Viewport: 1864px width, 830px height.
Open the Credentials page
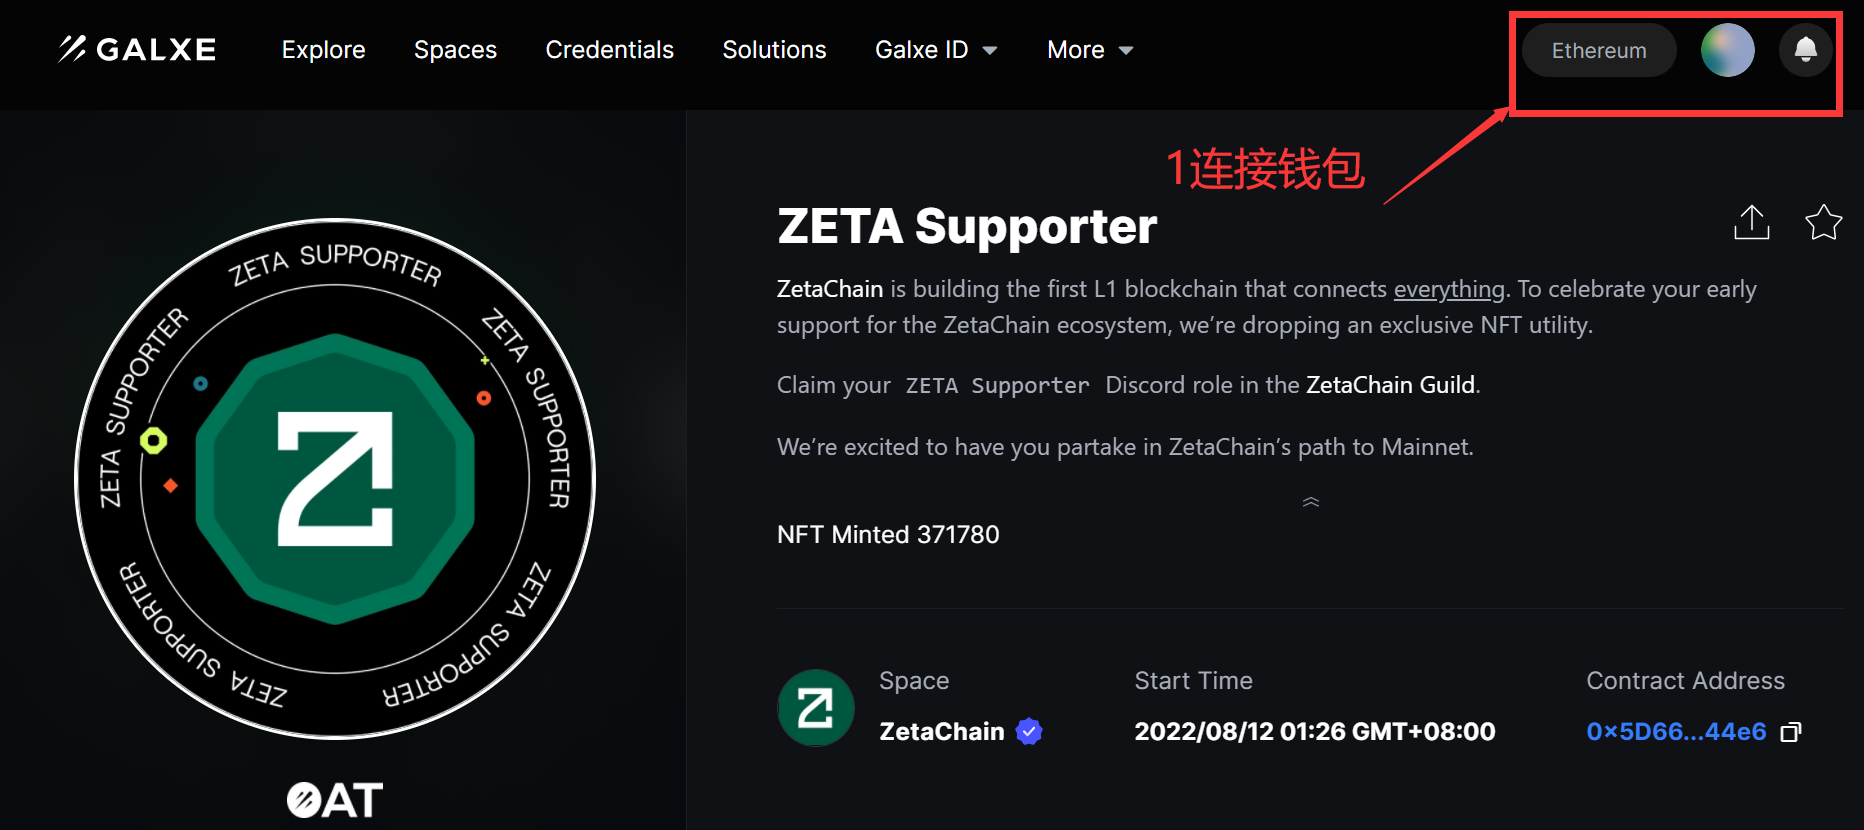click(x=609, y=50)
